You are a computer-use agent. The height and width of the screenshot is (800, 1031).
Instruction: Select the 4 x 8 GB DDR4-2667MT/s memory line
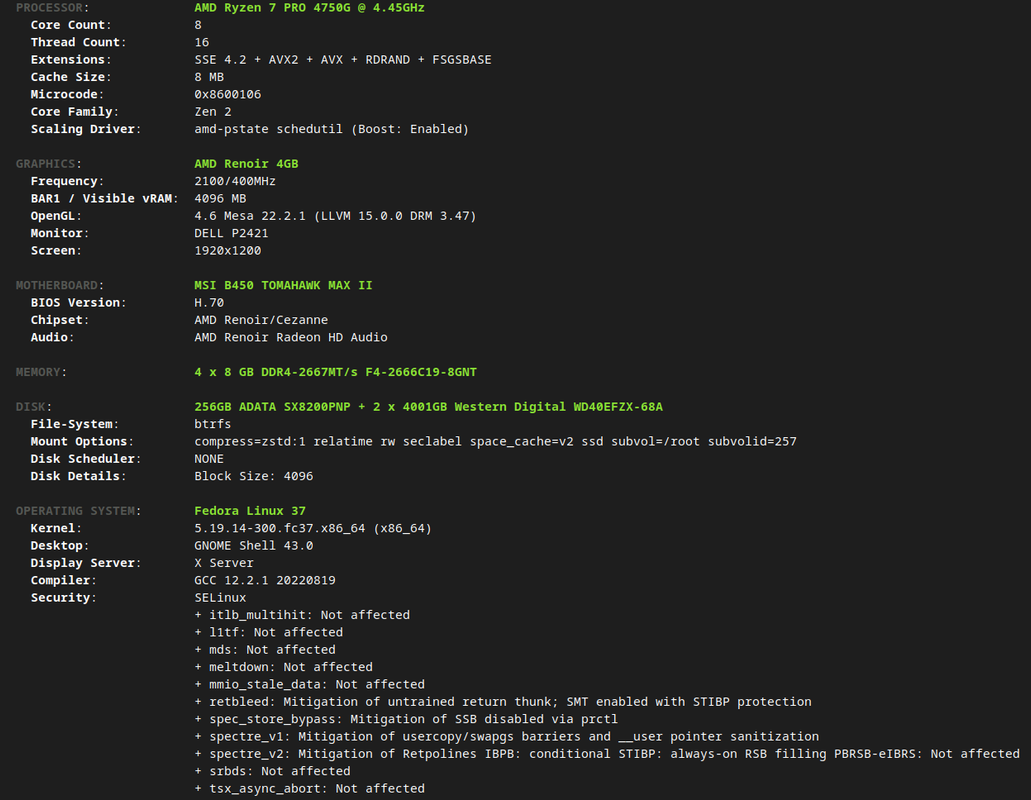tap(335, 372)
